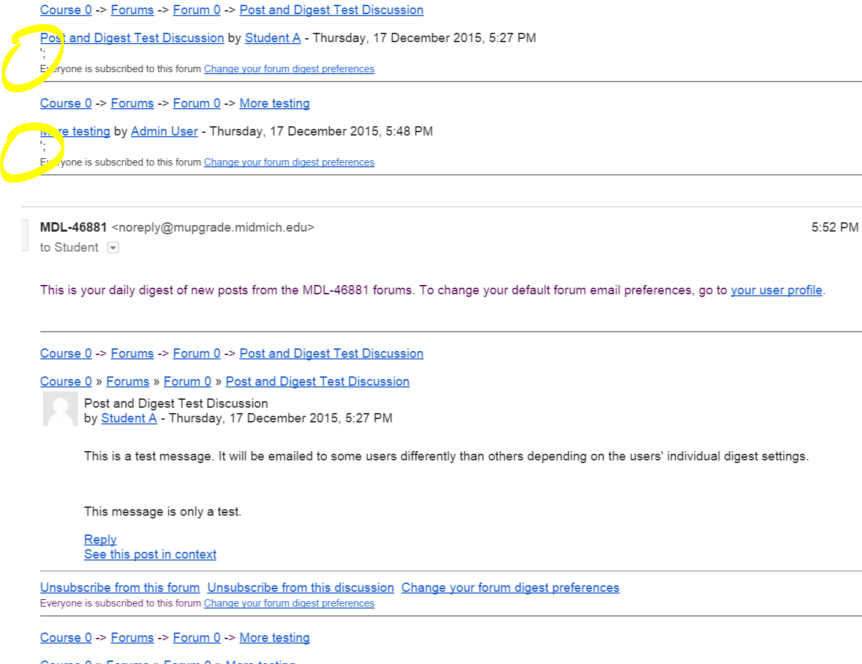This screenshot has width=862, height=664.
Task: Click 'Unsubscribe from this forum' link
Action: (120, 588)
